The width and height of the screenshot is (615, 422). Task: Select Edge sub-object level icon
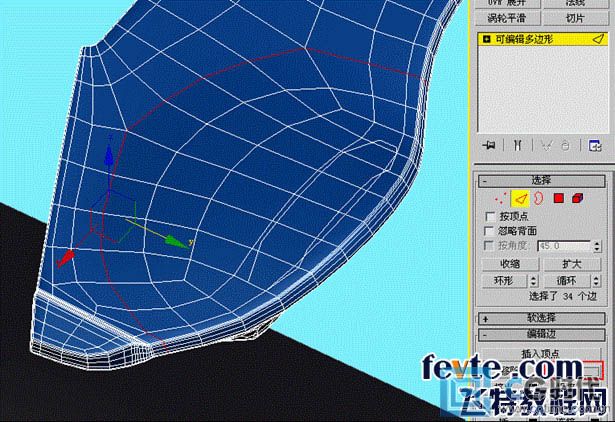click(520, 199)
